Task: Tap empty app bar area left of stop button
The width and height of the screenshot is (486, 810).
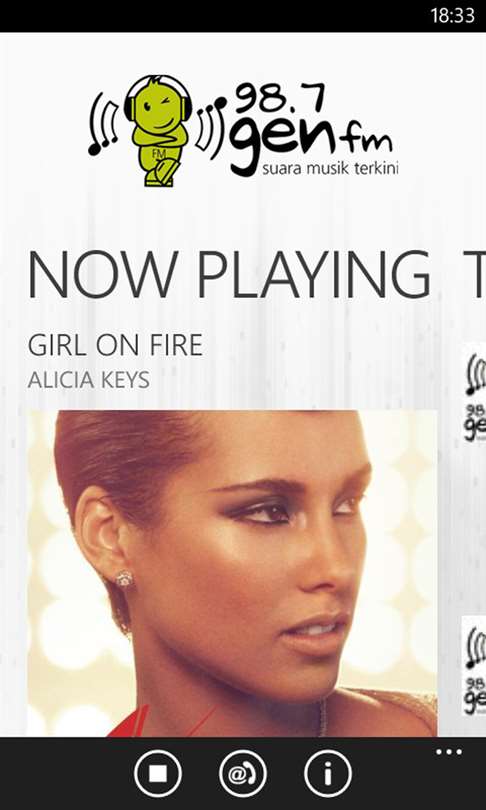Action: point(65,774)
